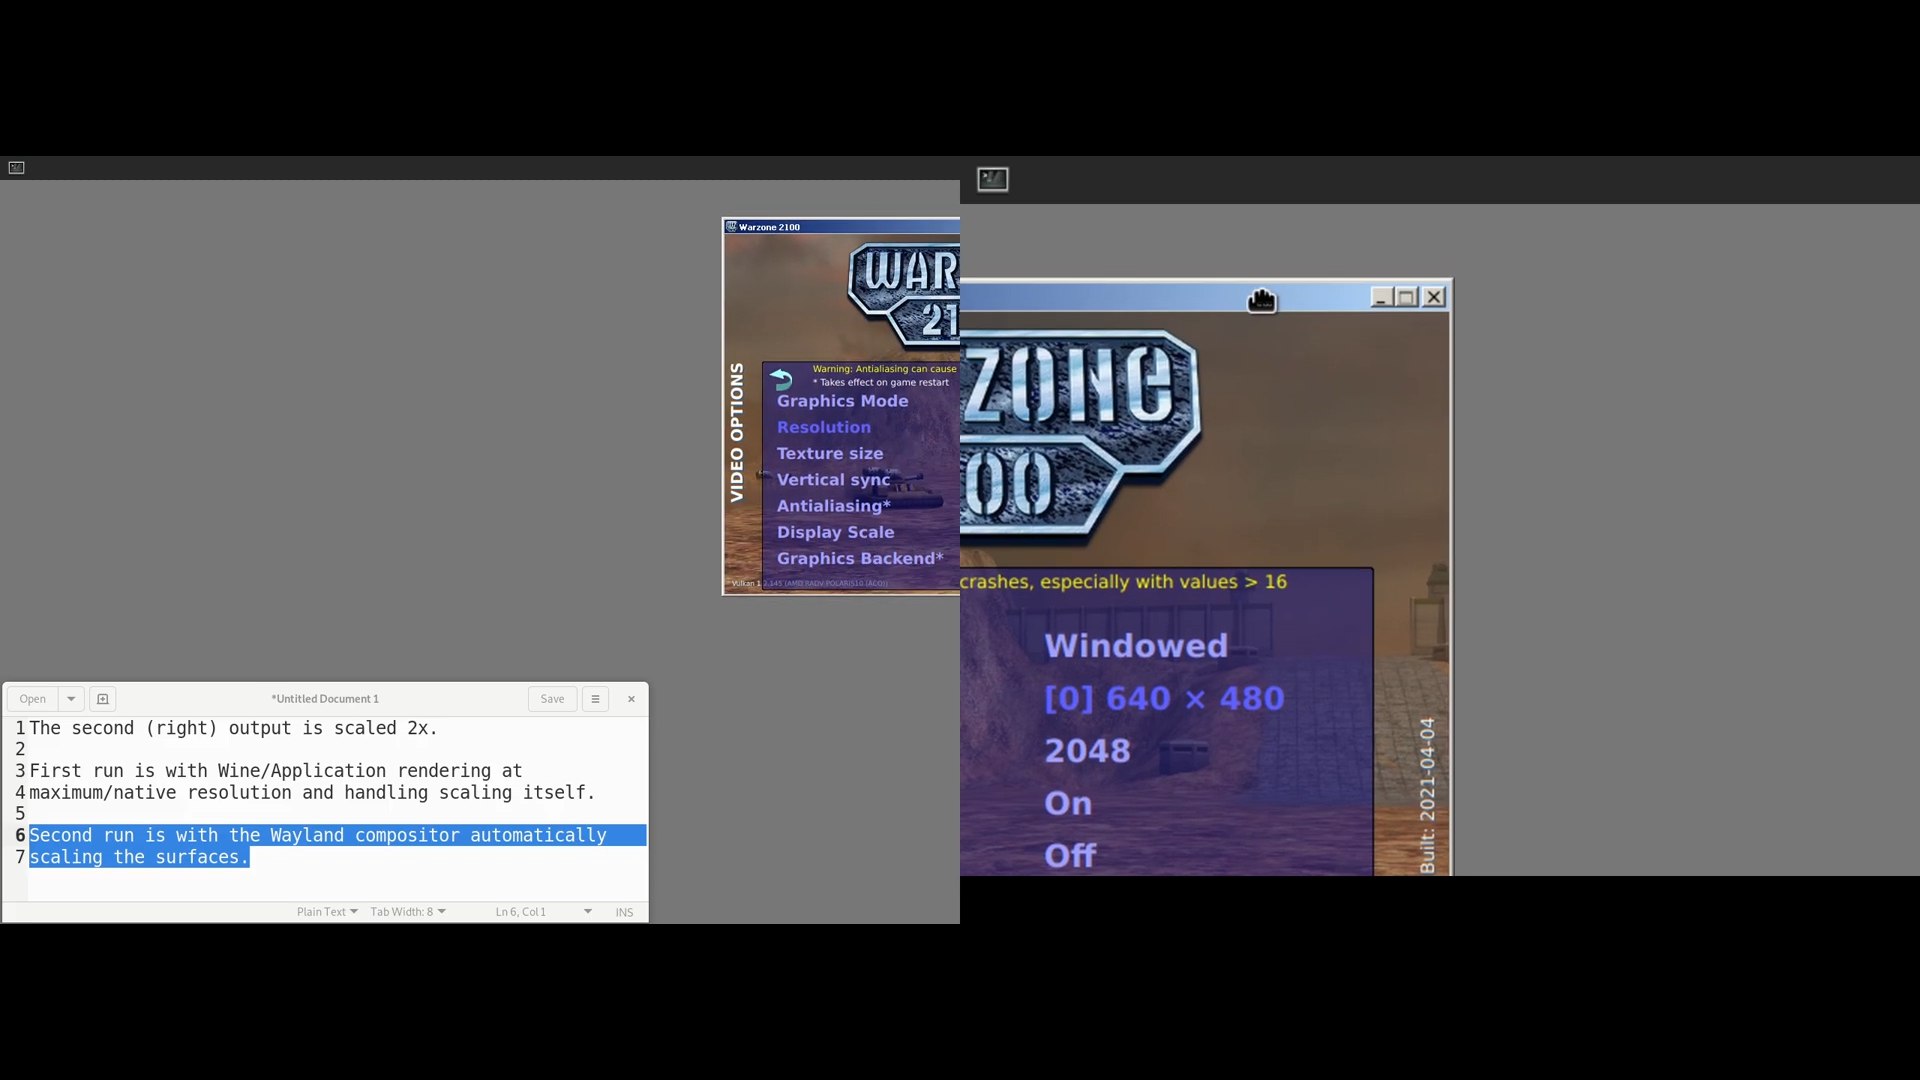This screenshot has width=1920, height=1080.
Task: Click the [0] 640 × 480 resolution value
Action: [x=1164, y=698]
